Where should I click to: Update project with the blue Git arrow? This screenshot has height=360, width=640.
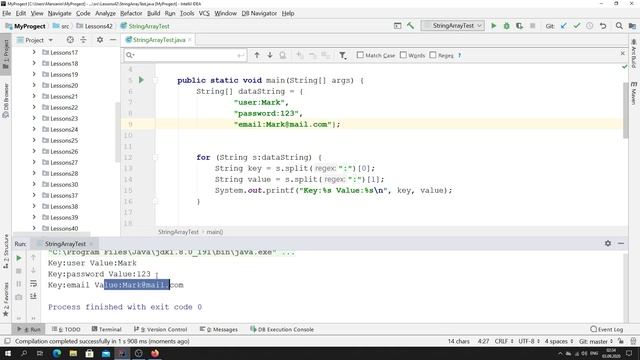pyautogui.click(x=564, y=26)
